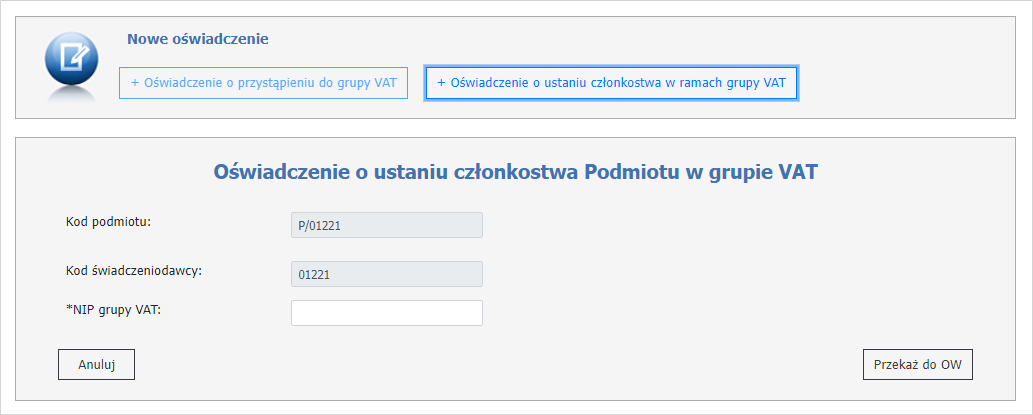
Task: Click the 'Nowe oświadczenie' section heading
Action: [x=198, y=40]
